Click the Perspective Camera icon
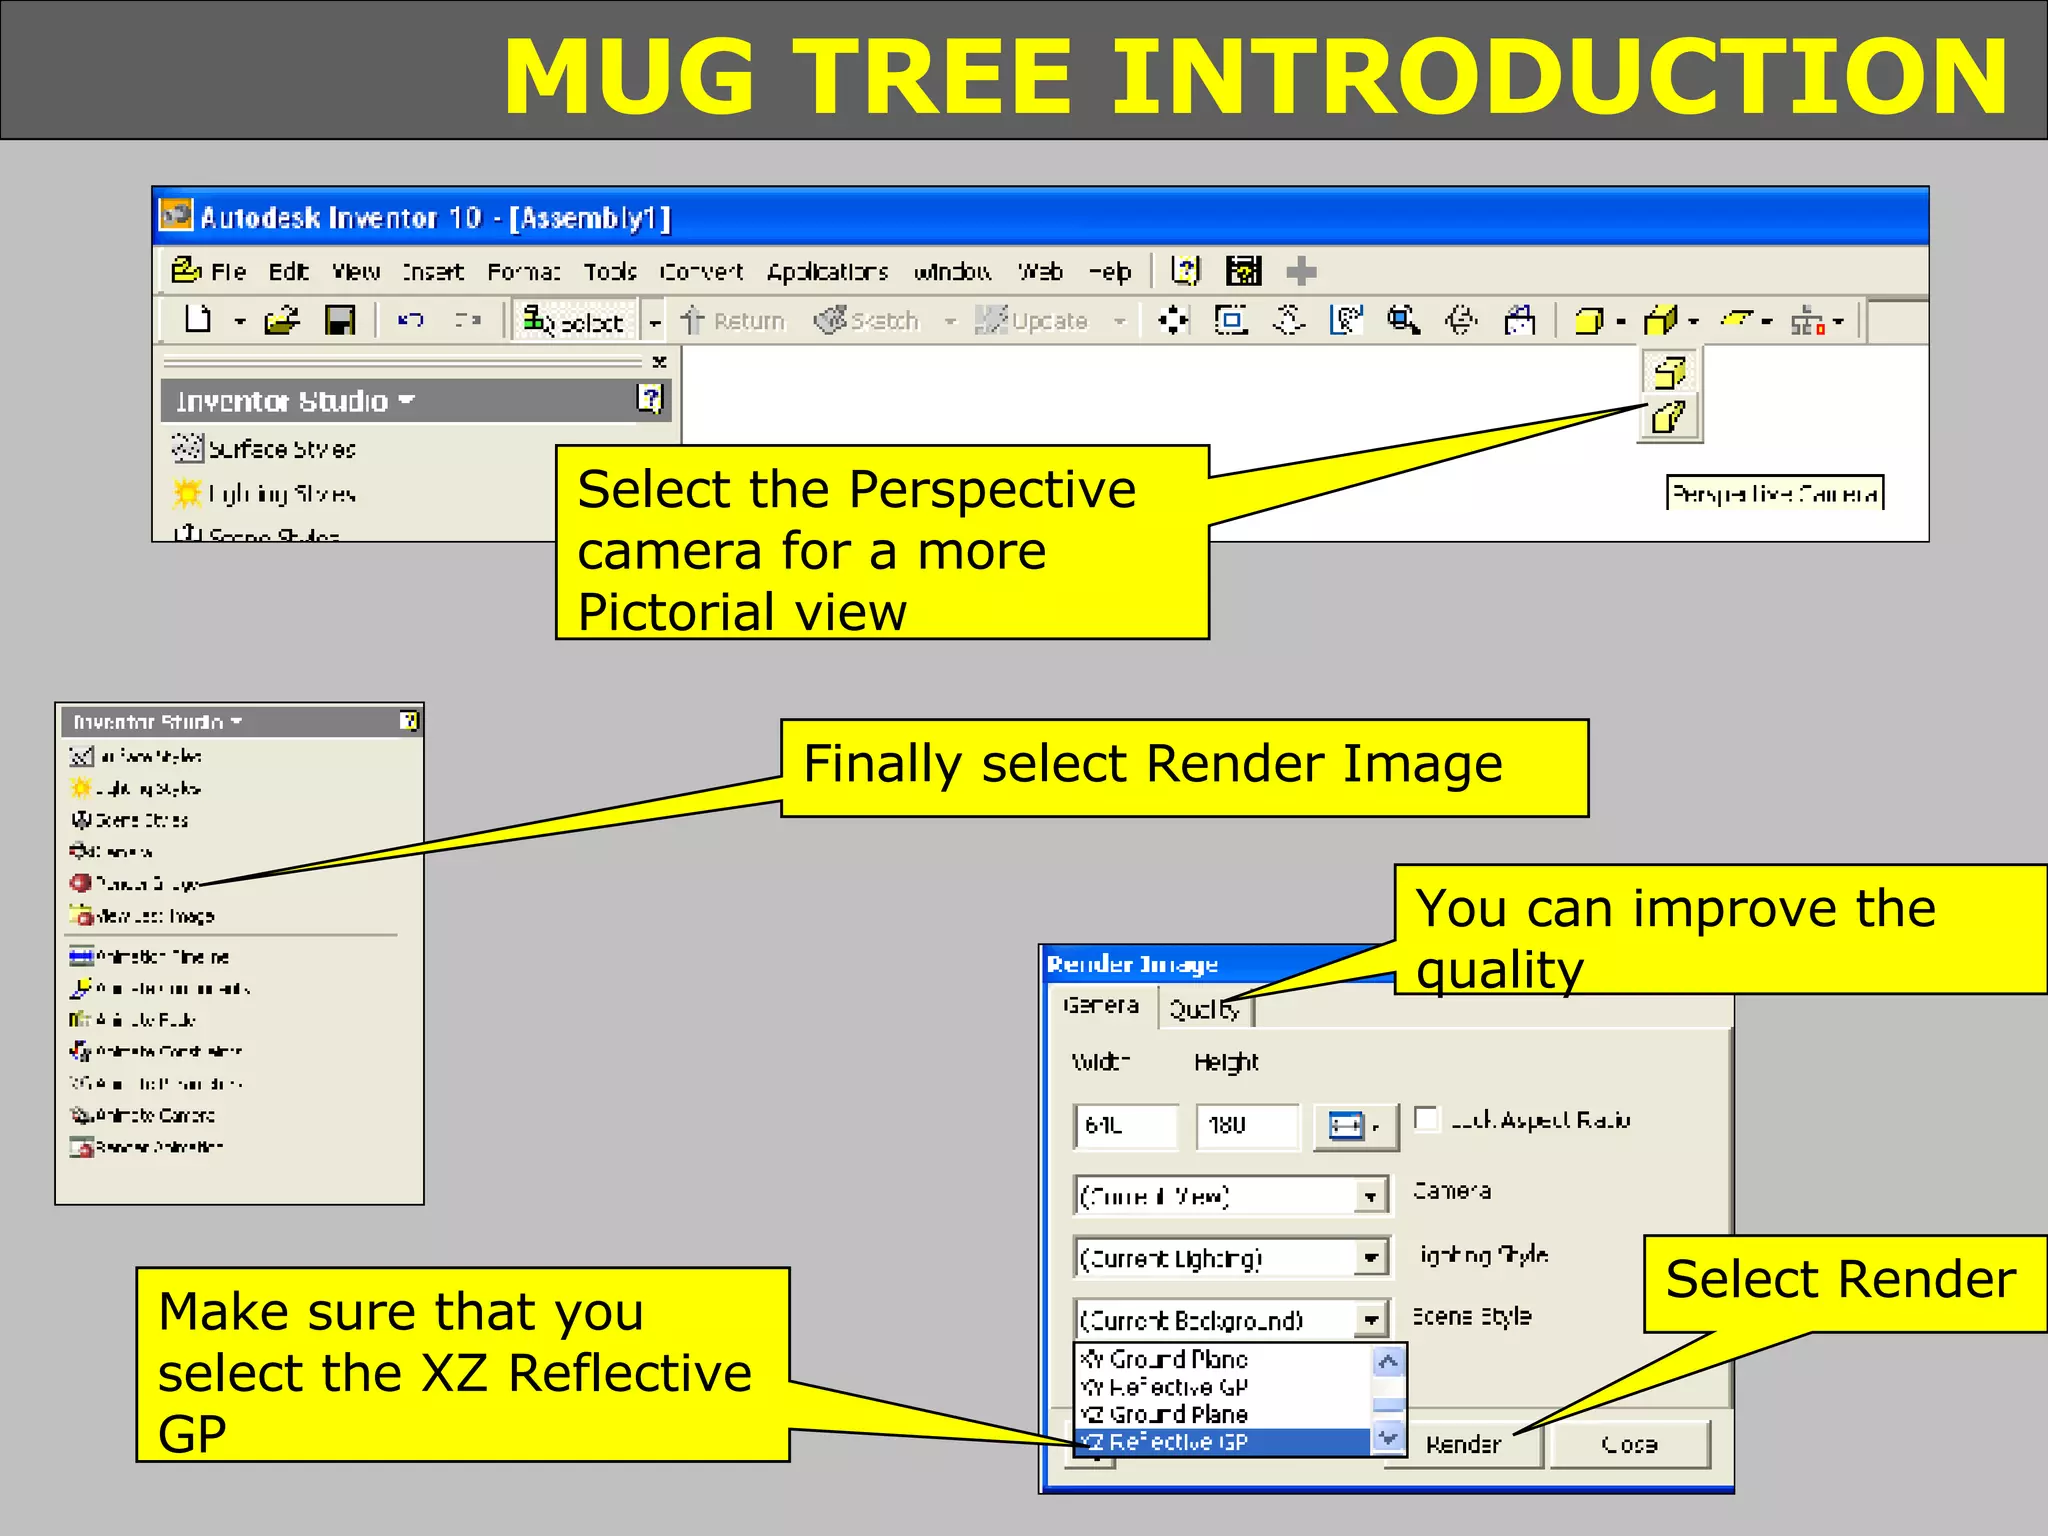2048x1536 pixels. pyautogui.click(x=1668, y=416)
